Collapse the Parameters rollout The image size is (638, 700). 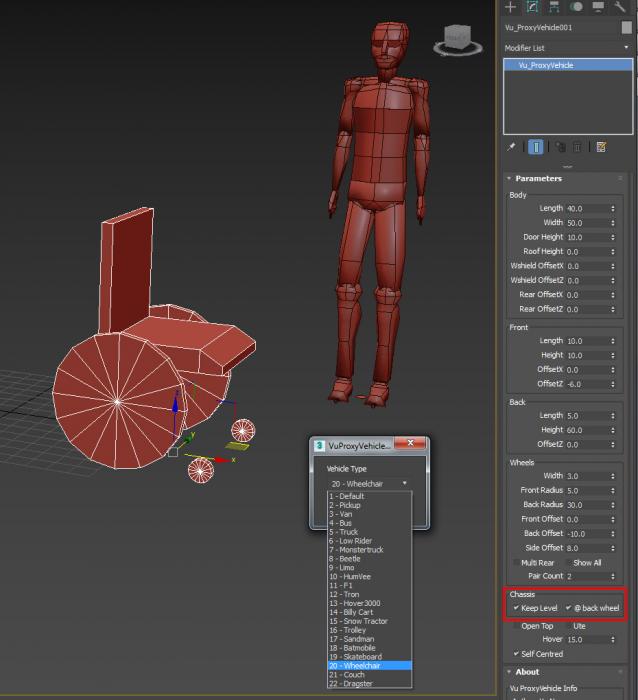tap(538, 178)
